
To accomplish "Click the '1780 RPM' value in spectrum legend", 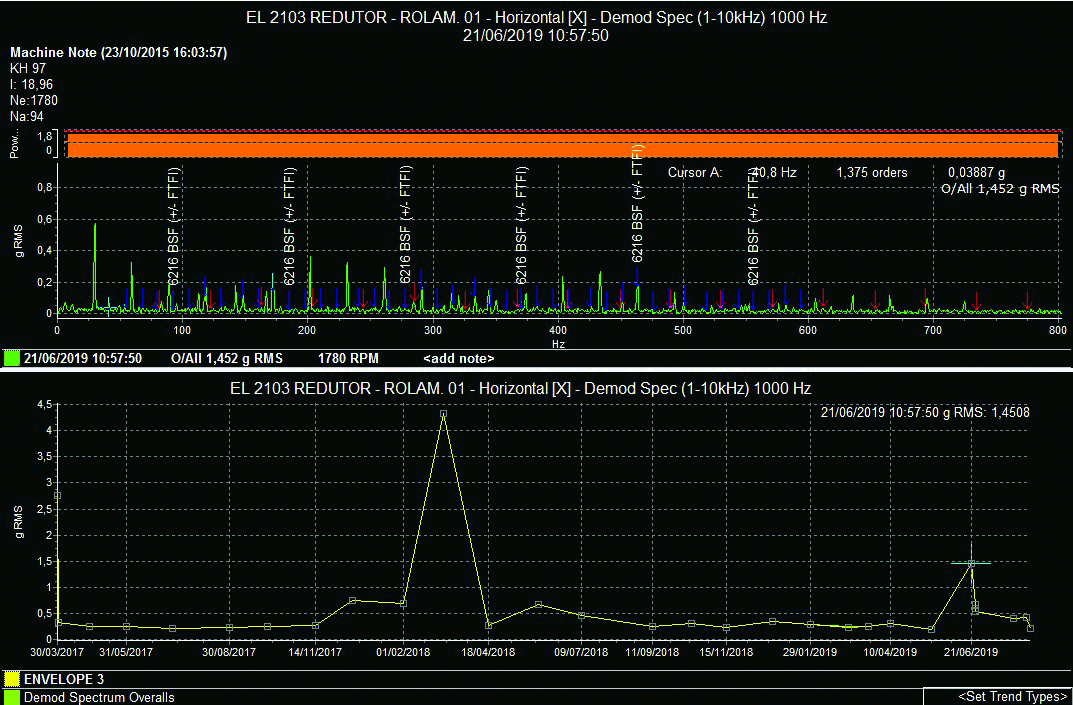I will tap(348, 358).
